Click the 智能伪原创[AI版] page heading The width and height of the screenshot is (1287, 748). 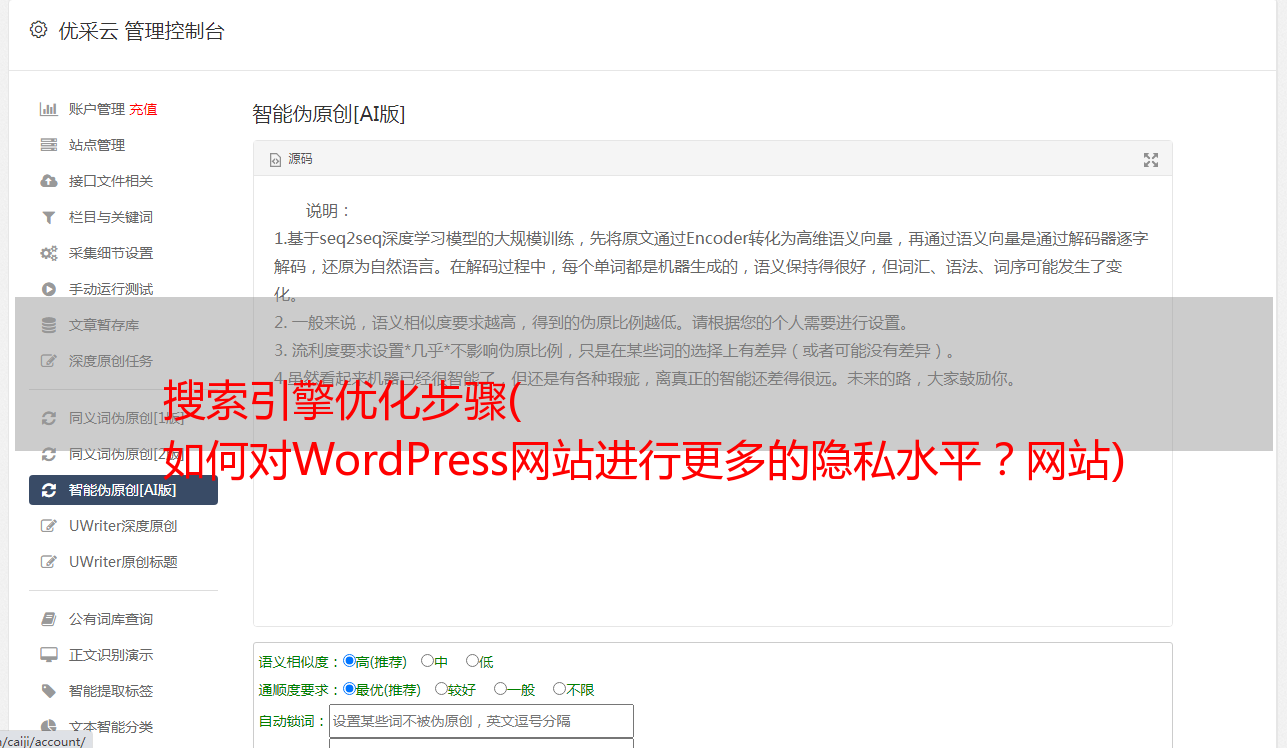[328, 114]
